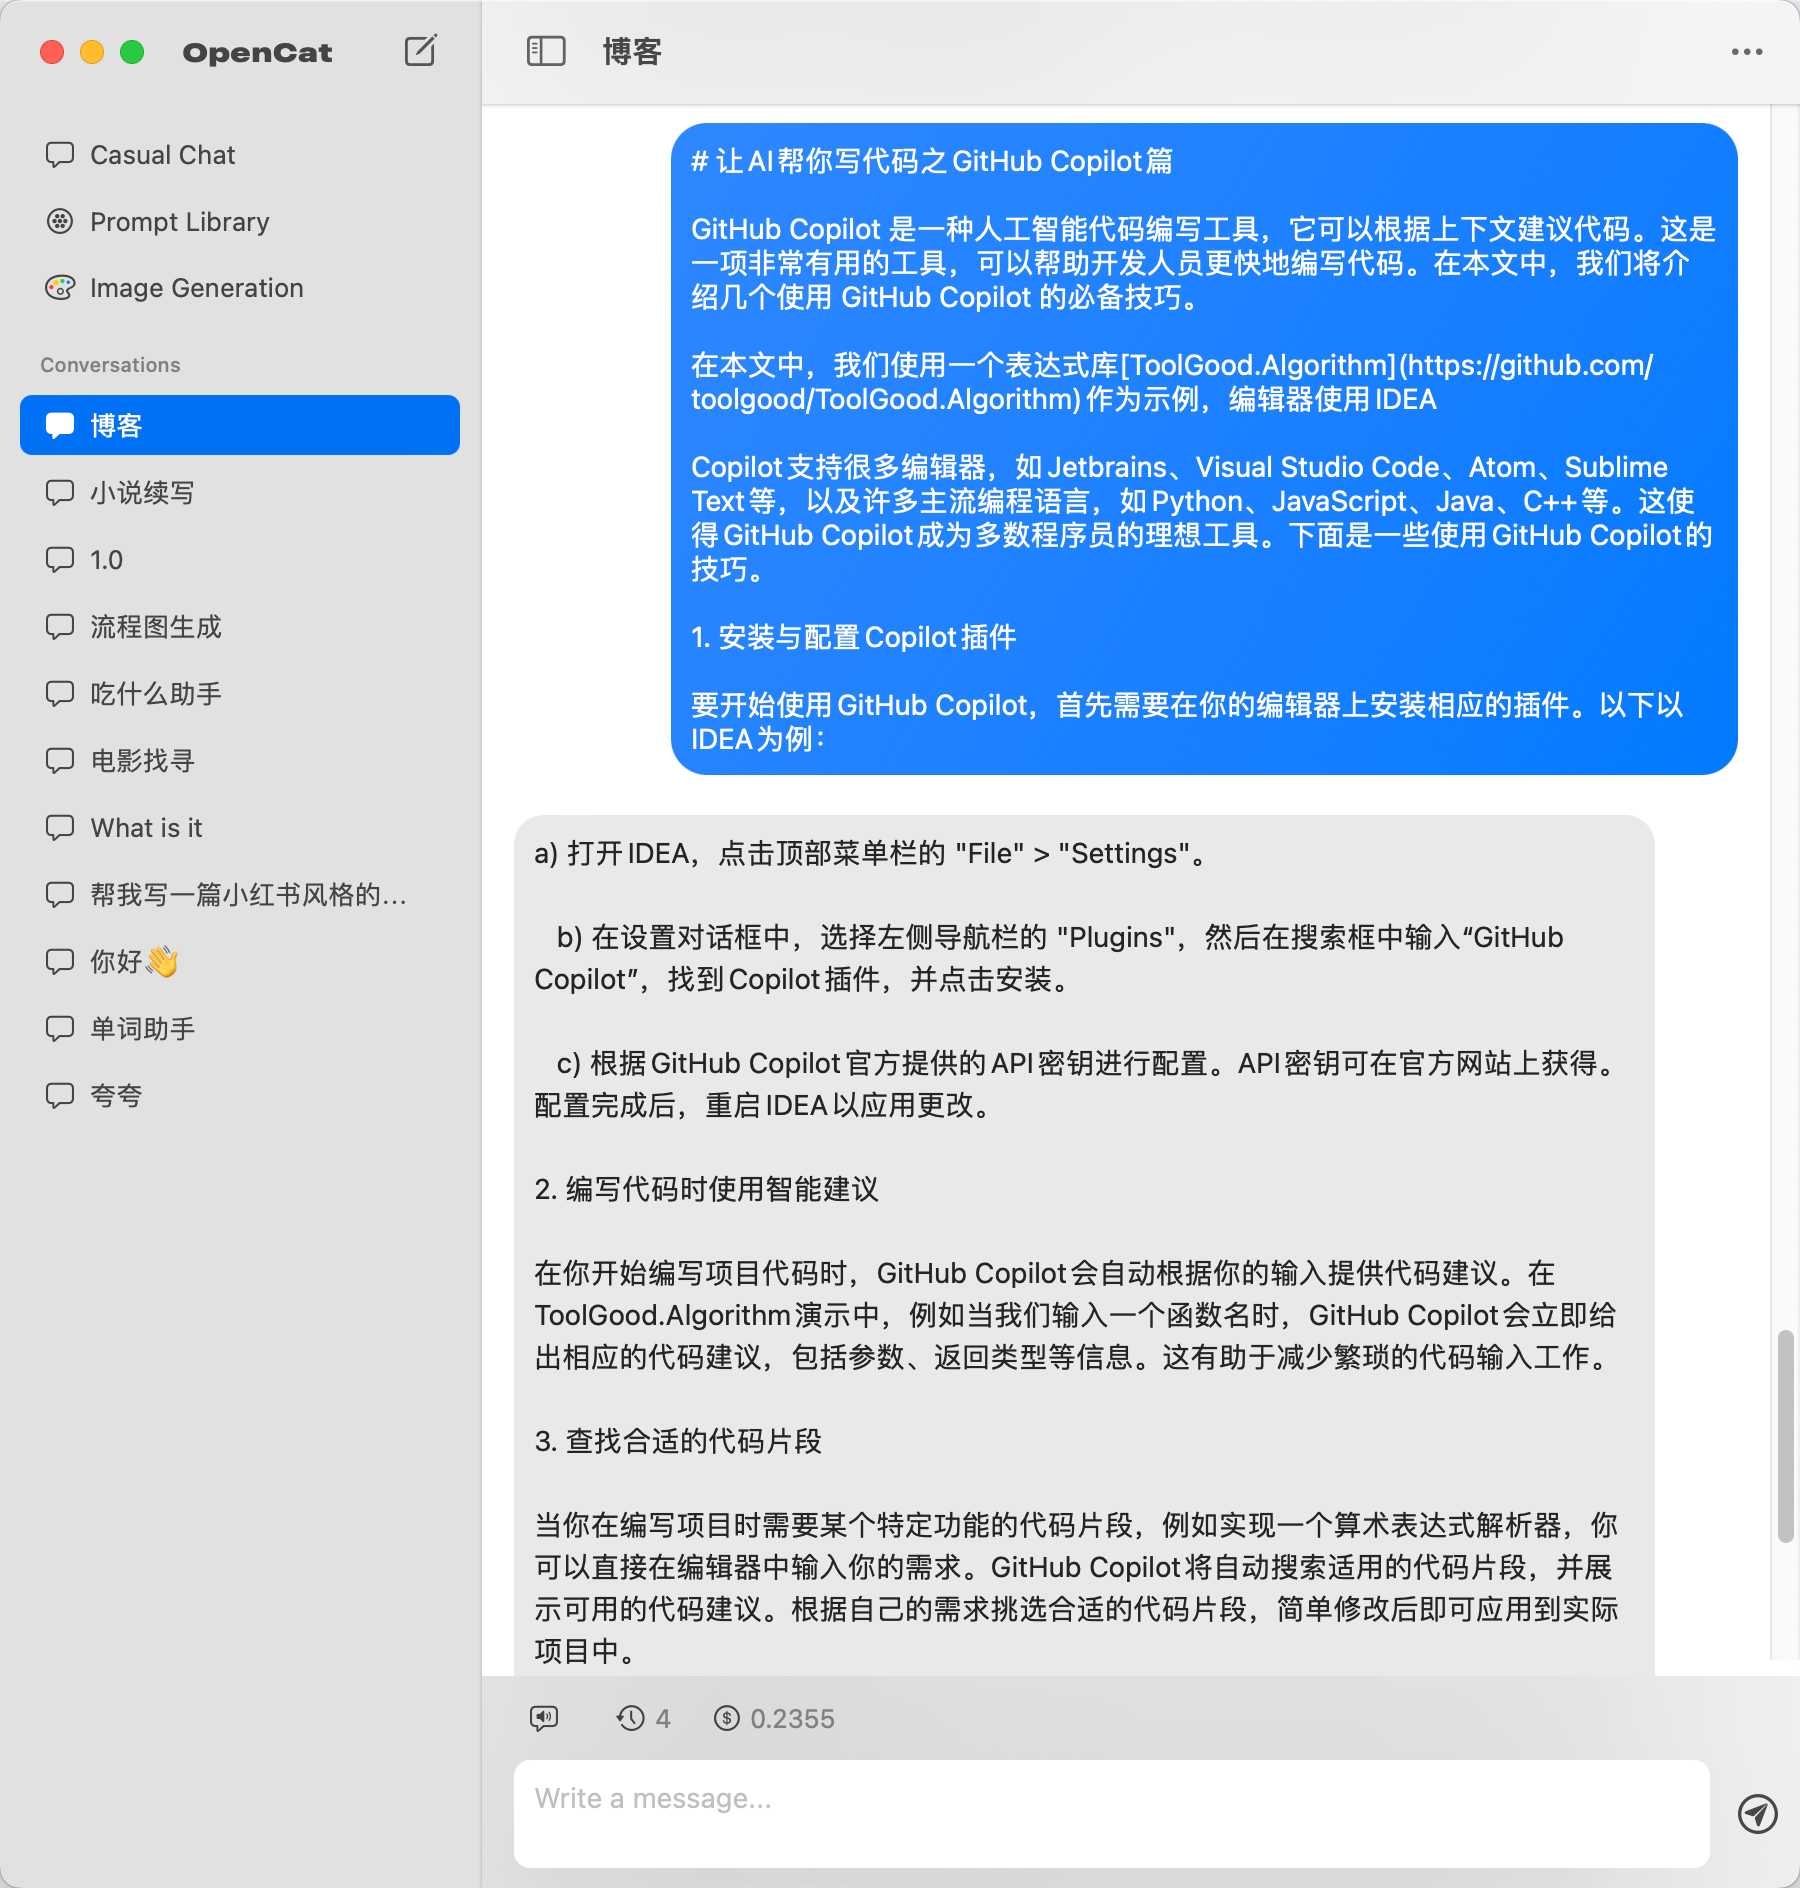Click the send message paper plane icon
Image resolution: width=1800 pixels, height=1888 pixels.
click(x=1757, y=1813)
